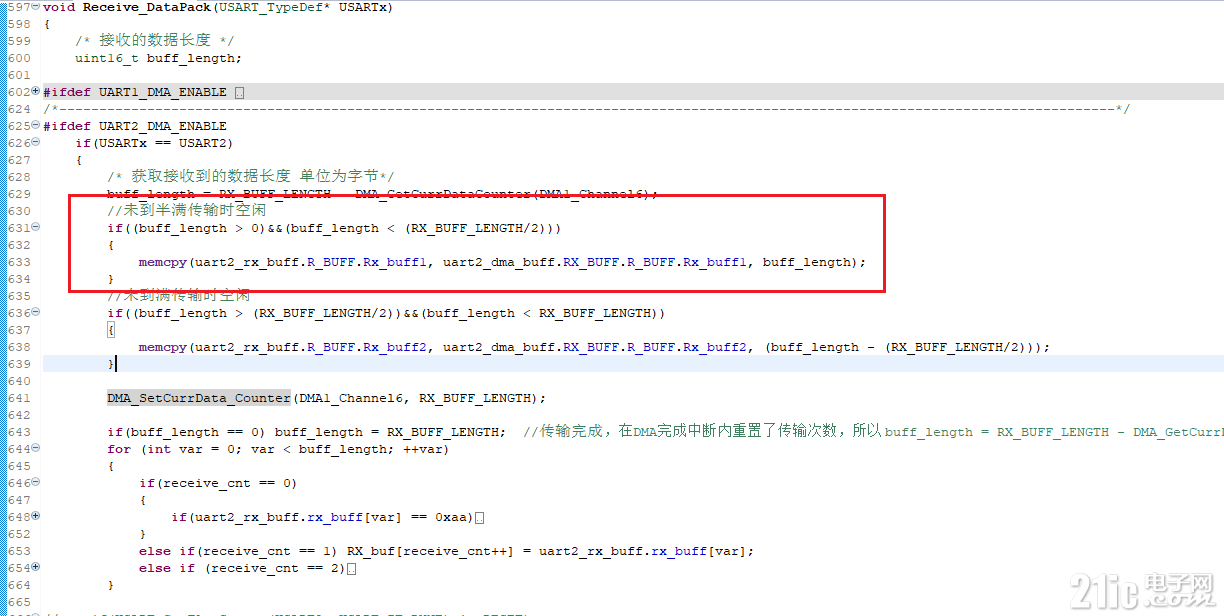1224x616 pixels.
Task: Click 'uart2_dma_buff.RX_BUFF.R_BUFF.Rx_buff2' in second memcpy
Action: pos(594,347)
